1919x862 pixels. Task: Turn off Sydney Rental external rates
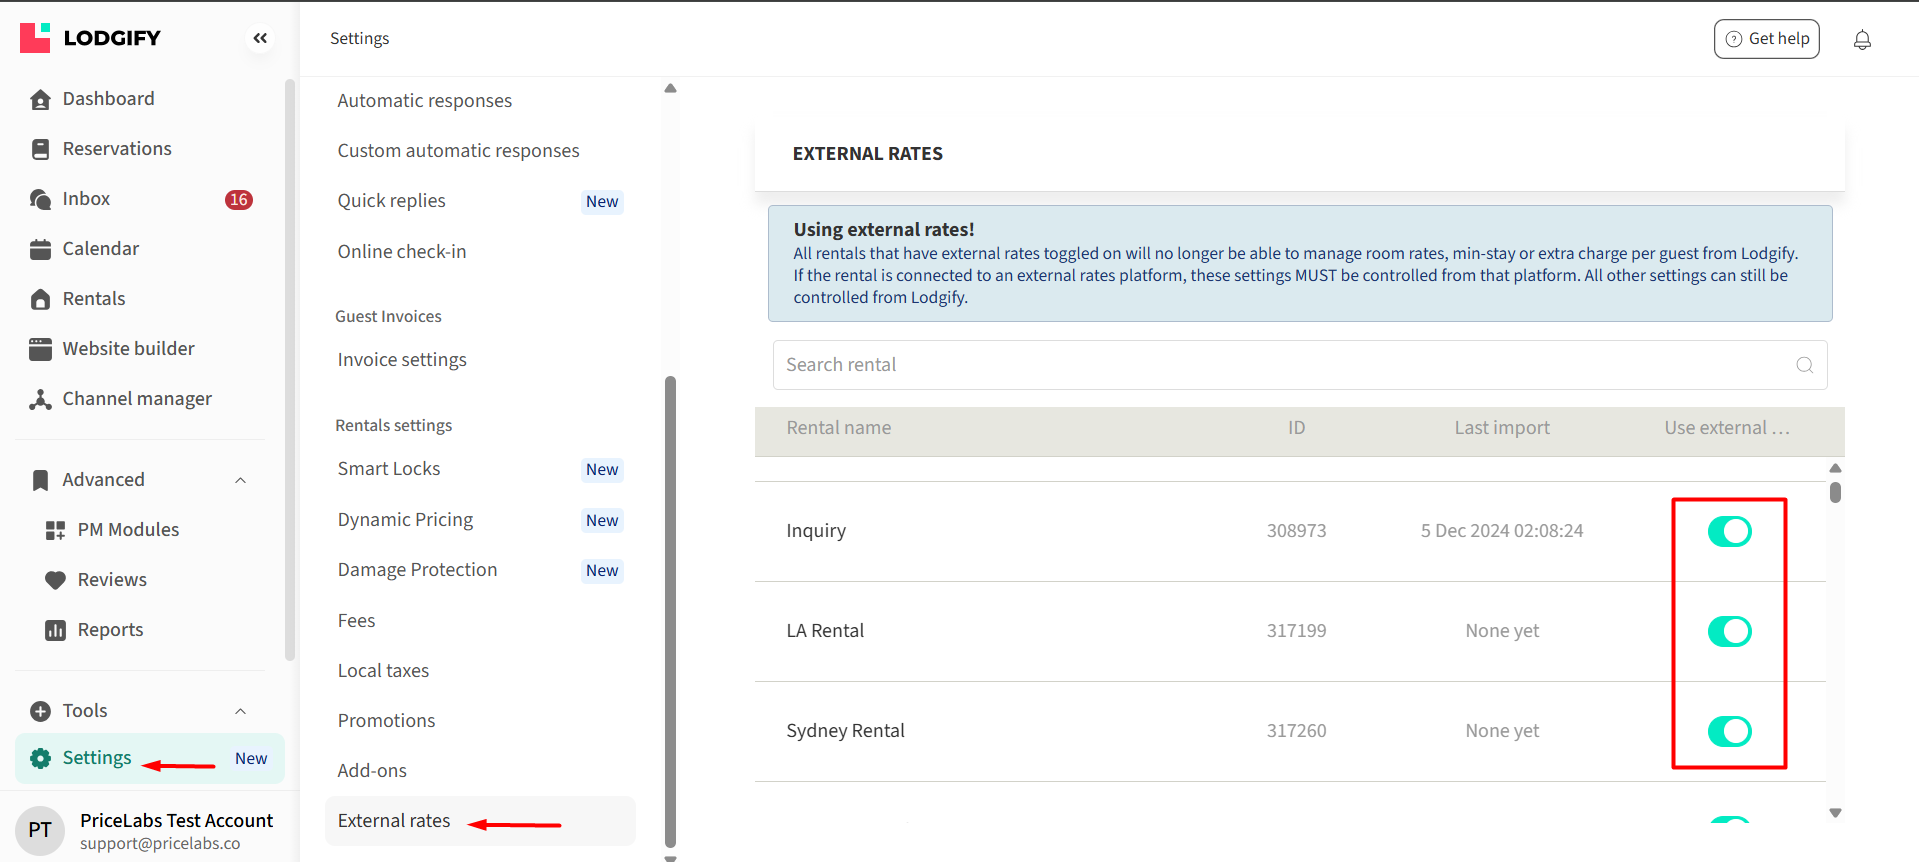click(1729, 731)
